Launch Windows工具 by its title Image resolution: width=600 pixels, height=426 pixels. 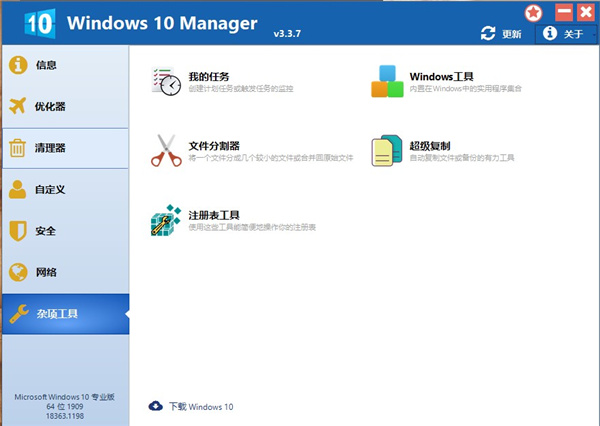pos(442,77)
